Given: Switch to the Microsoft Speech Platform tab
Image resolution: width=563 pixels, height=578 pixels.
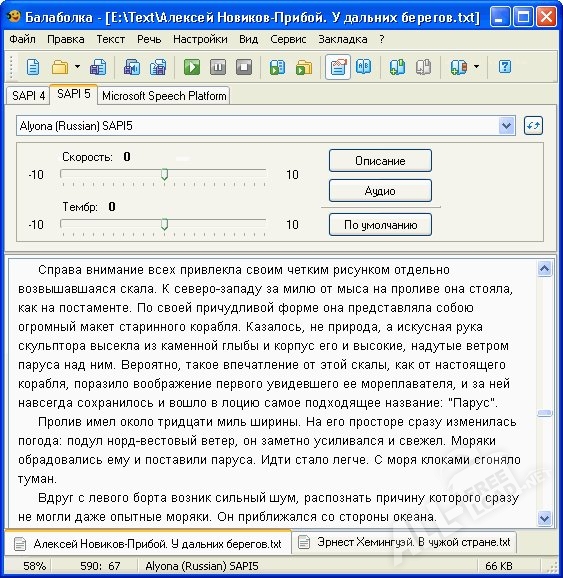Looking at the screenshot, I should tap(164, 96).
